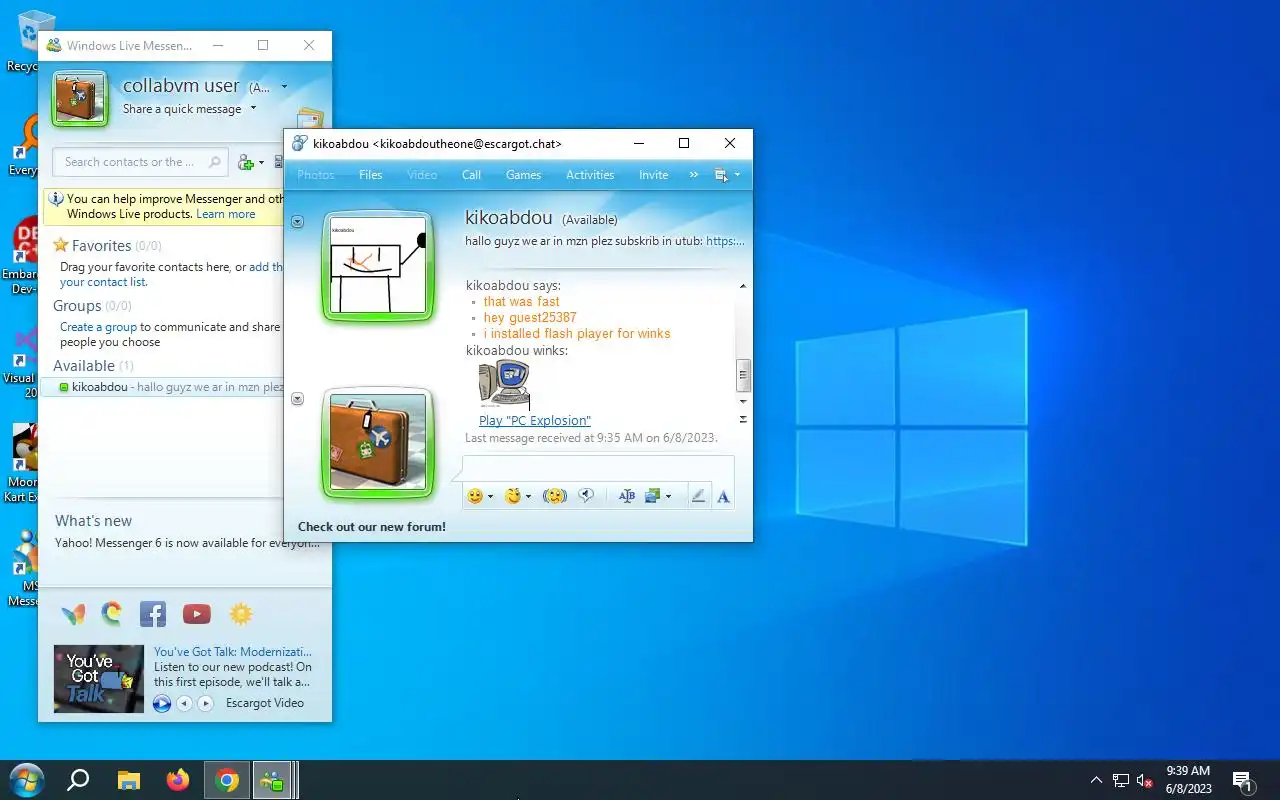This screenshot has height=800, width=1280.
Task: Play the Escargot Video podcast
Action: pos(162,703)
